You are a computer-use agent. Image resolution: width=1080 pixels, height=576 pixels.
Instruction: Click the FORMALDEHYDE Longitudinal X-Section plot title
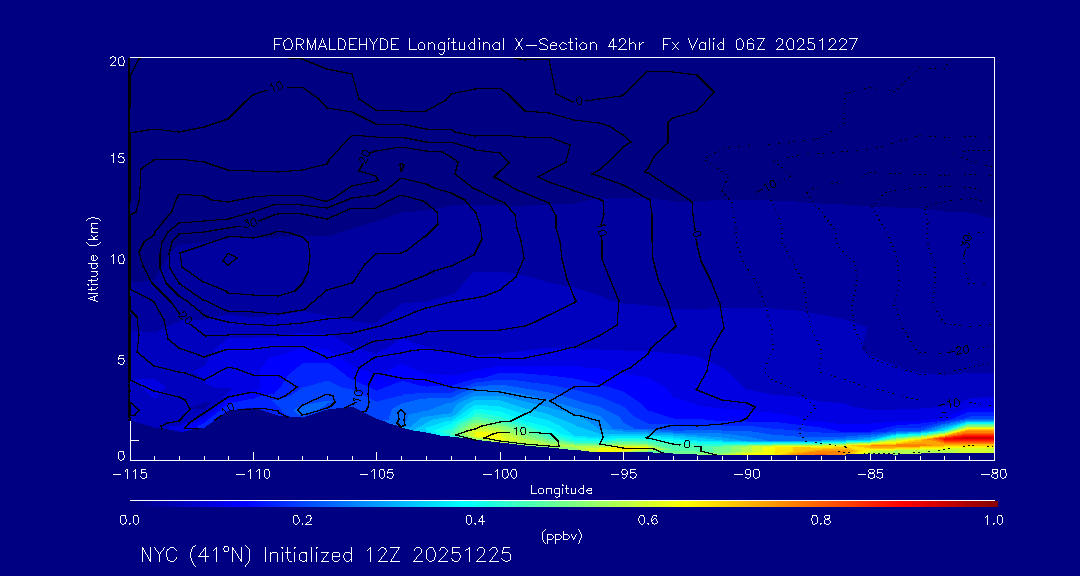565,44
